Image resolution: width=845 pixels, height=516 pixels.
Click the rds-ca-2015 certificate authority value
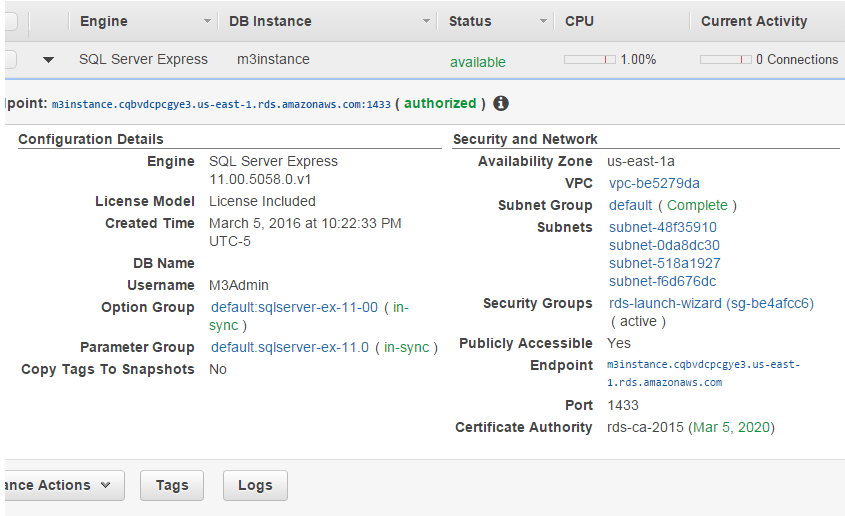(x=645, y=427)
